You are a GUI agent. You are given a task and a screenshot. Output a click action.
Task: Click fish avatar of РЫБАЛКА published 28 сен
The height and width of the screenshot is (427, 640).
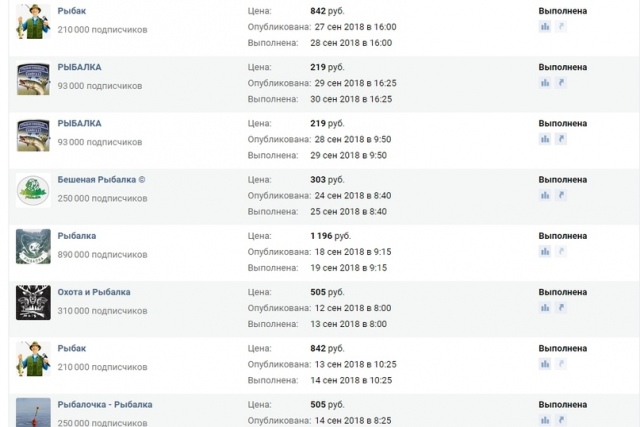(x=33, y=135)
